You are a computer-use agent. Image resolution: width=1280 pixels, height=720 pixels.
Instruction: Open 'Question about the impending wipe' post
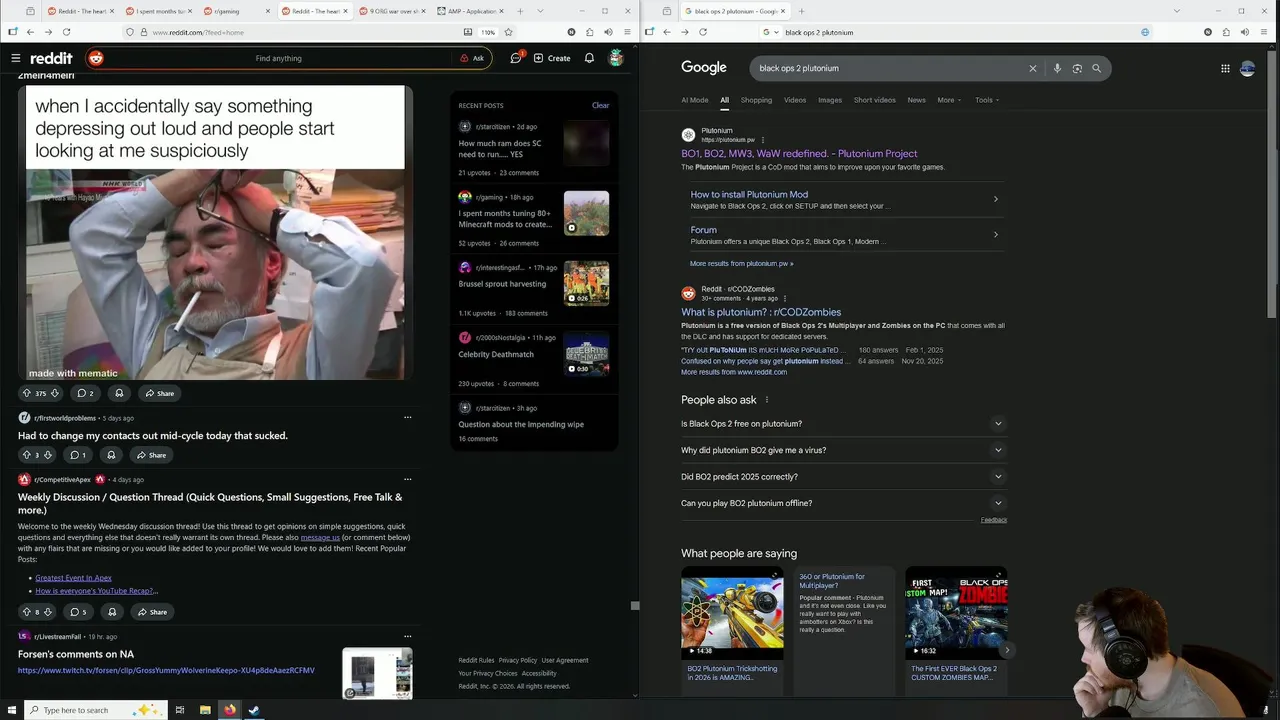coord(521,424)
